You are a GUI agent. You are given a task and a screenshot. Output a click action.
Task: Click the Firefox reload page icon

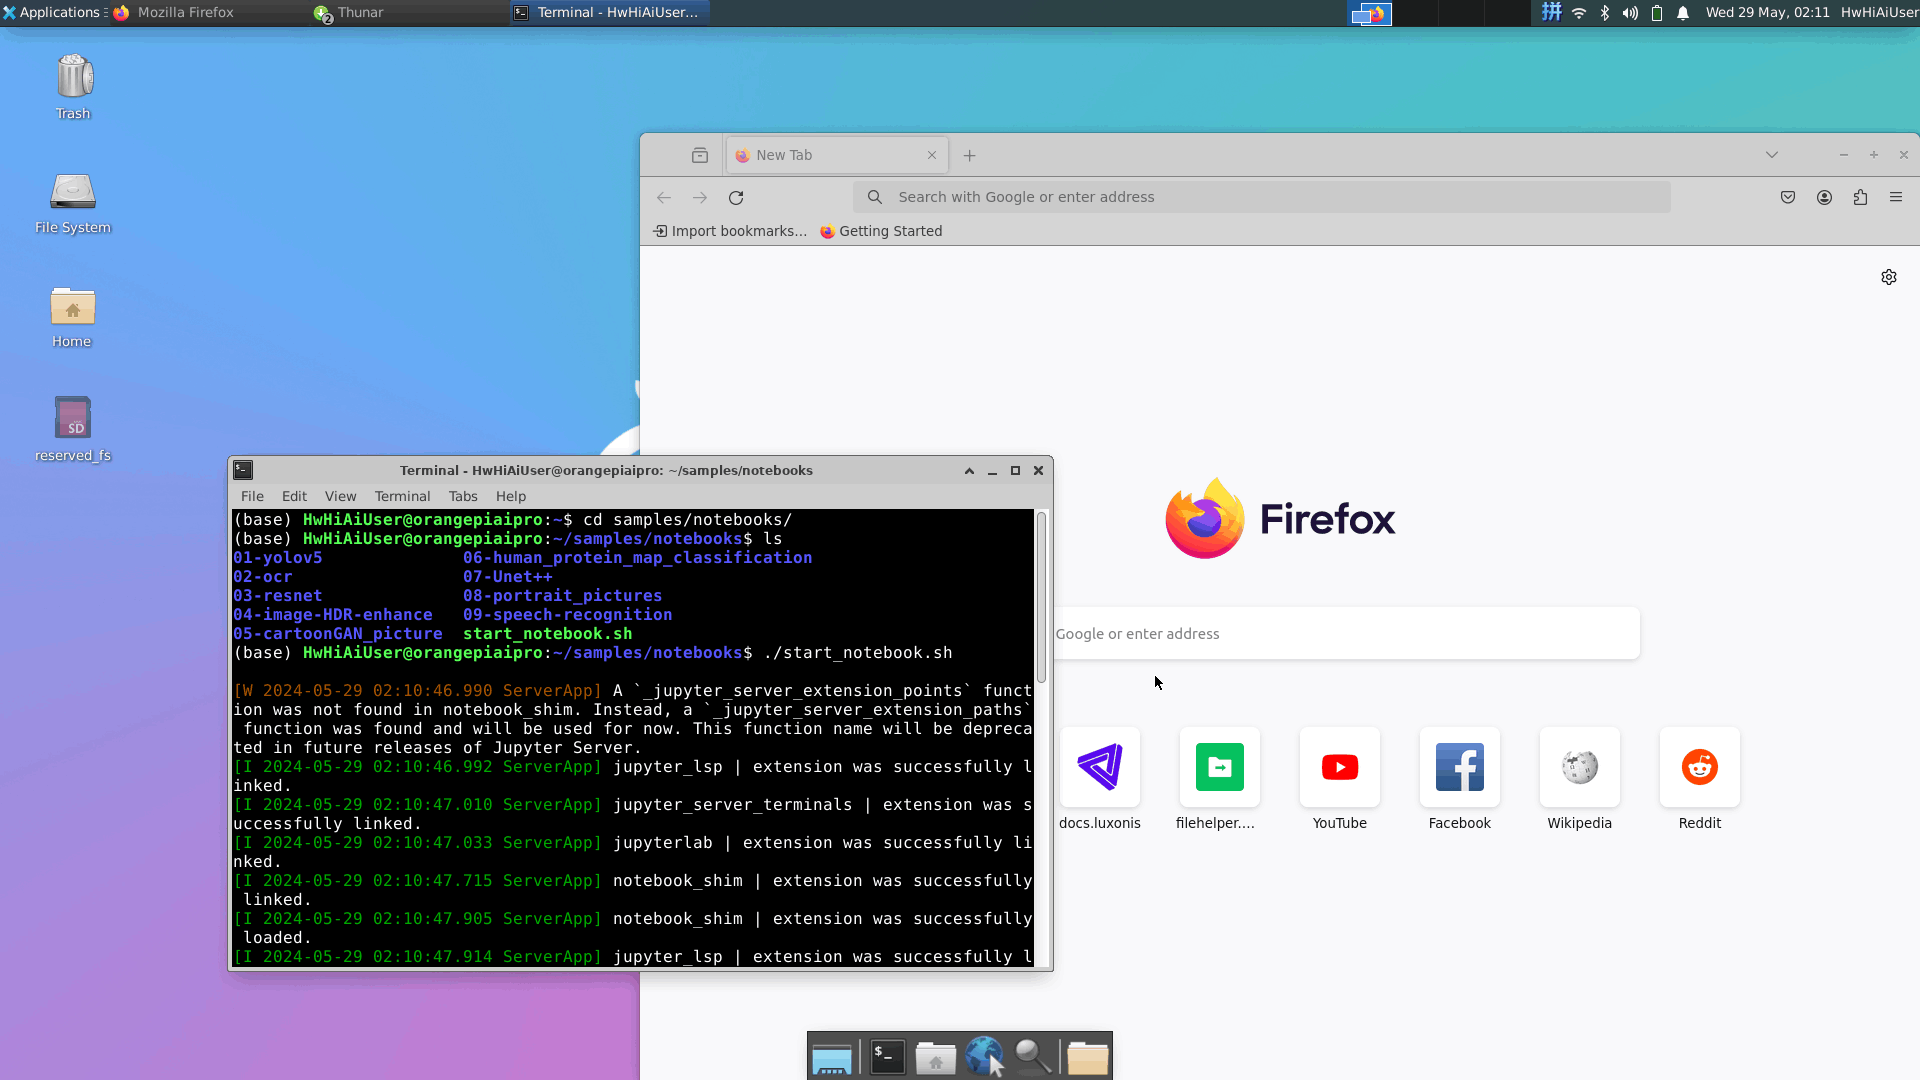click(736, 198)
